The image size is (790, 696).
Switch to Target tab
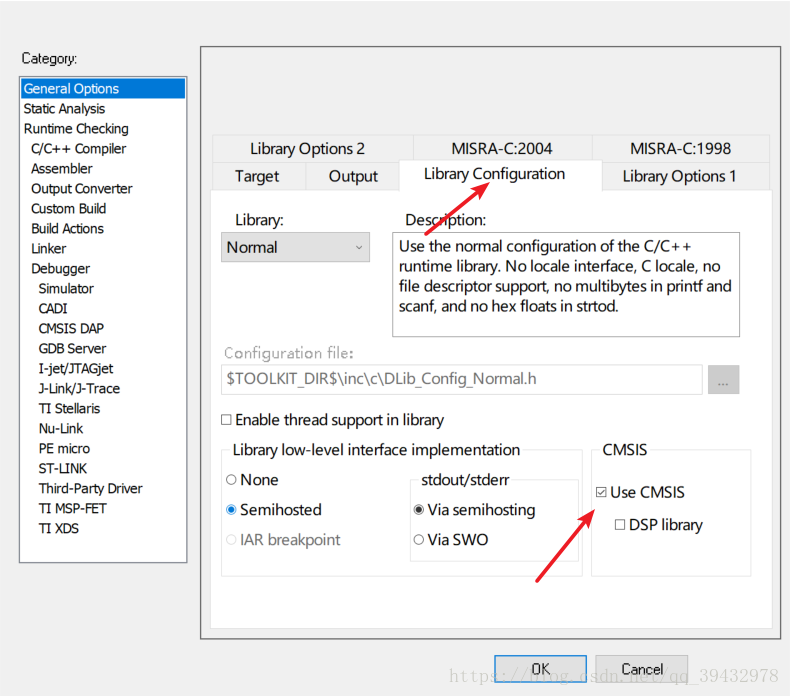257,176
